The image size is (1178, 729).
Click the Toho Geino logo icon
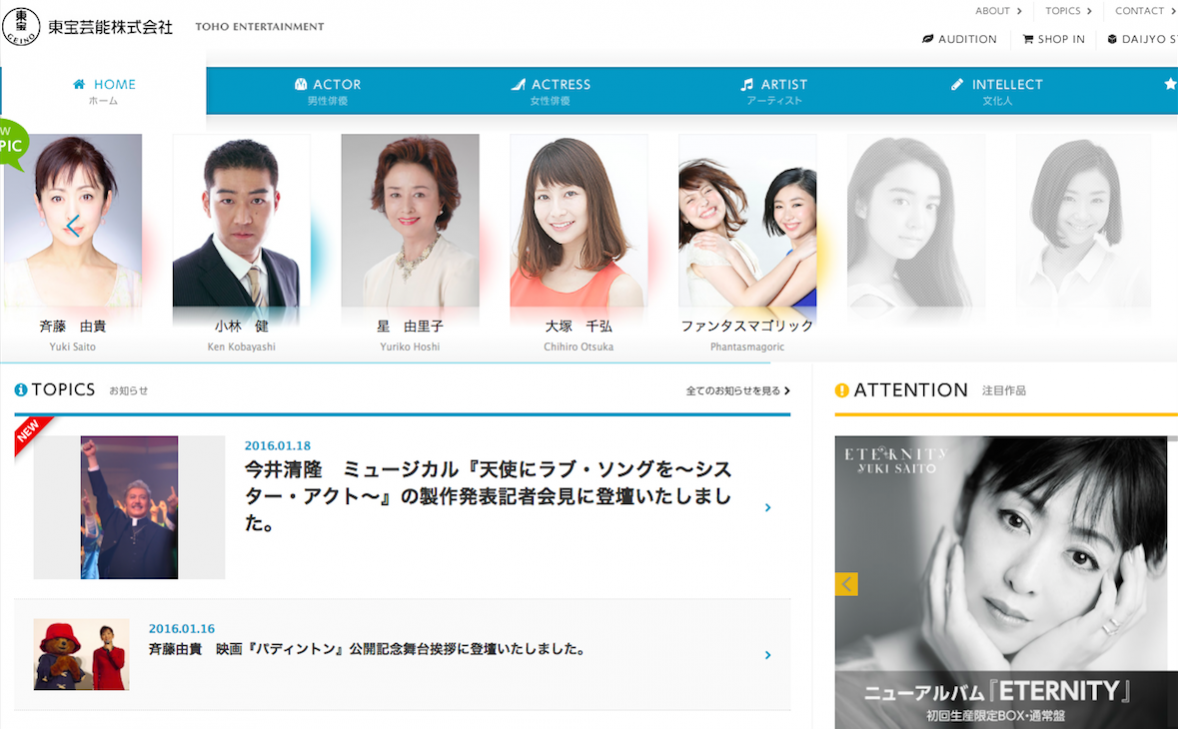[21, 27]
